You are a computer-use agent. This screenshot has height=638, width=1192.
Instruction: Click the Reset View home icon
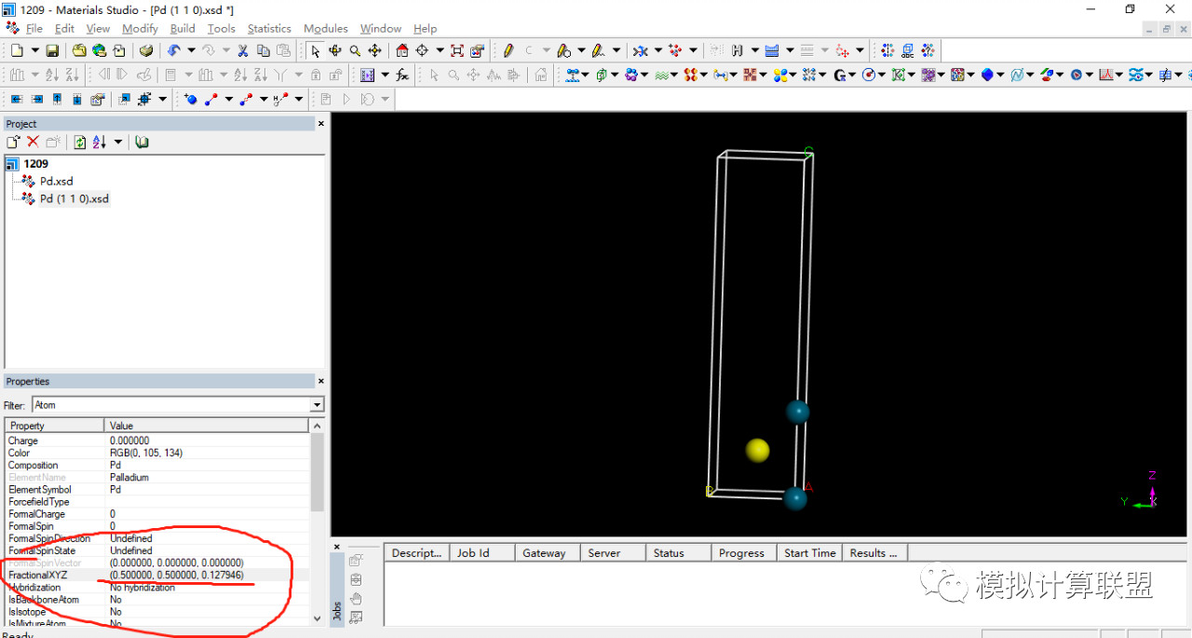pyautogui.click(x=402, y=50)
